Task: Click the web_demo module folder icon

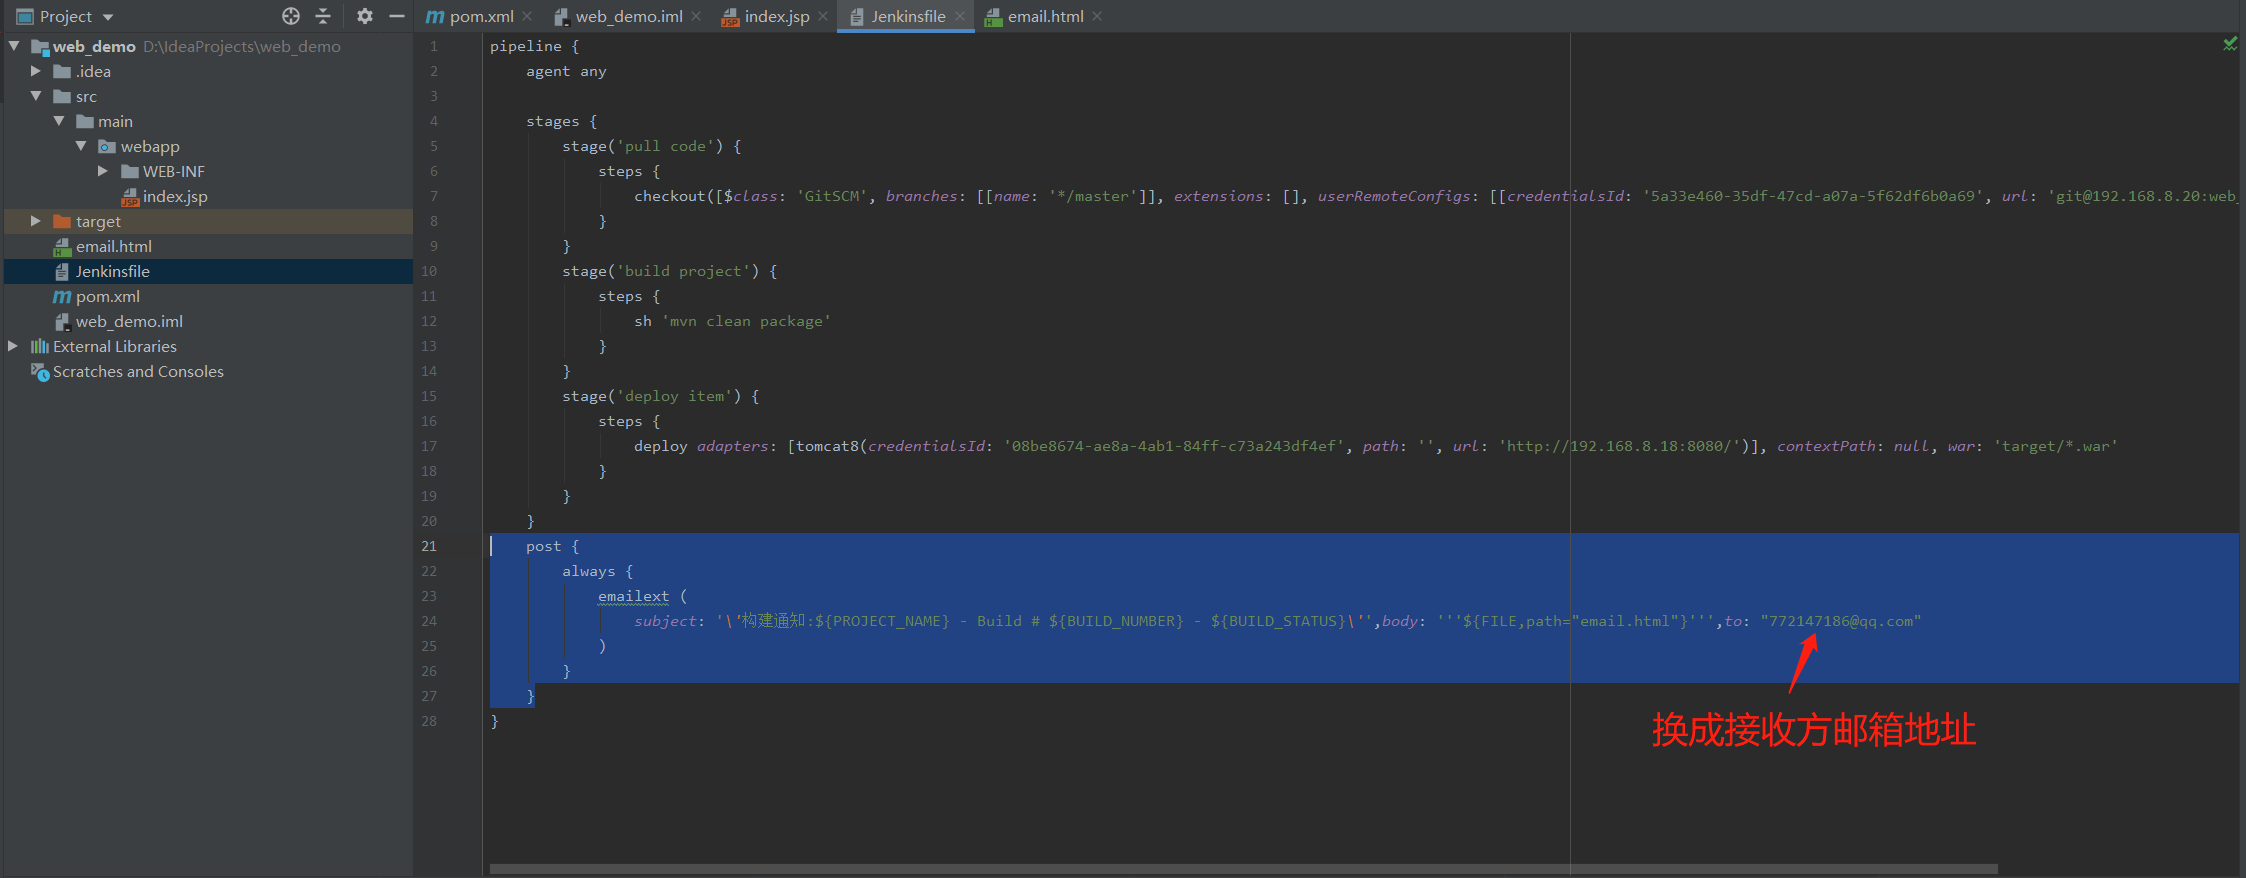Action: point(40,47)
